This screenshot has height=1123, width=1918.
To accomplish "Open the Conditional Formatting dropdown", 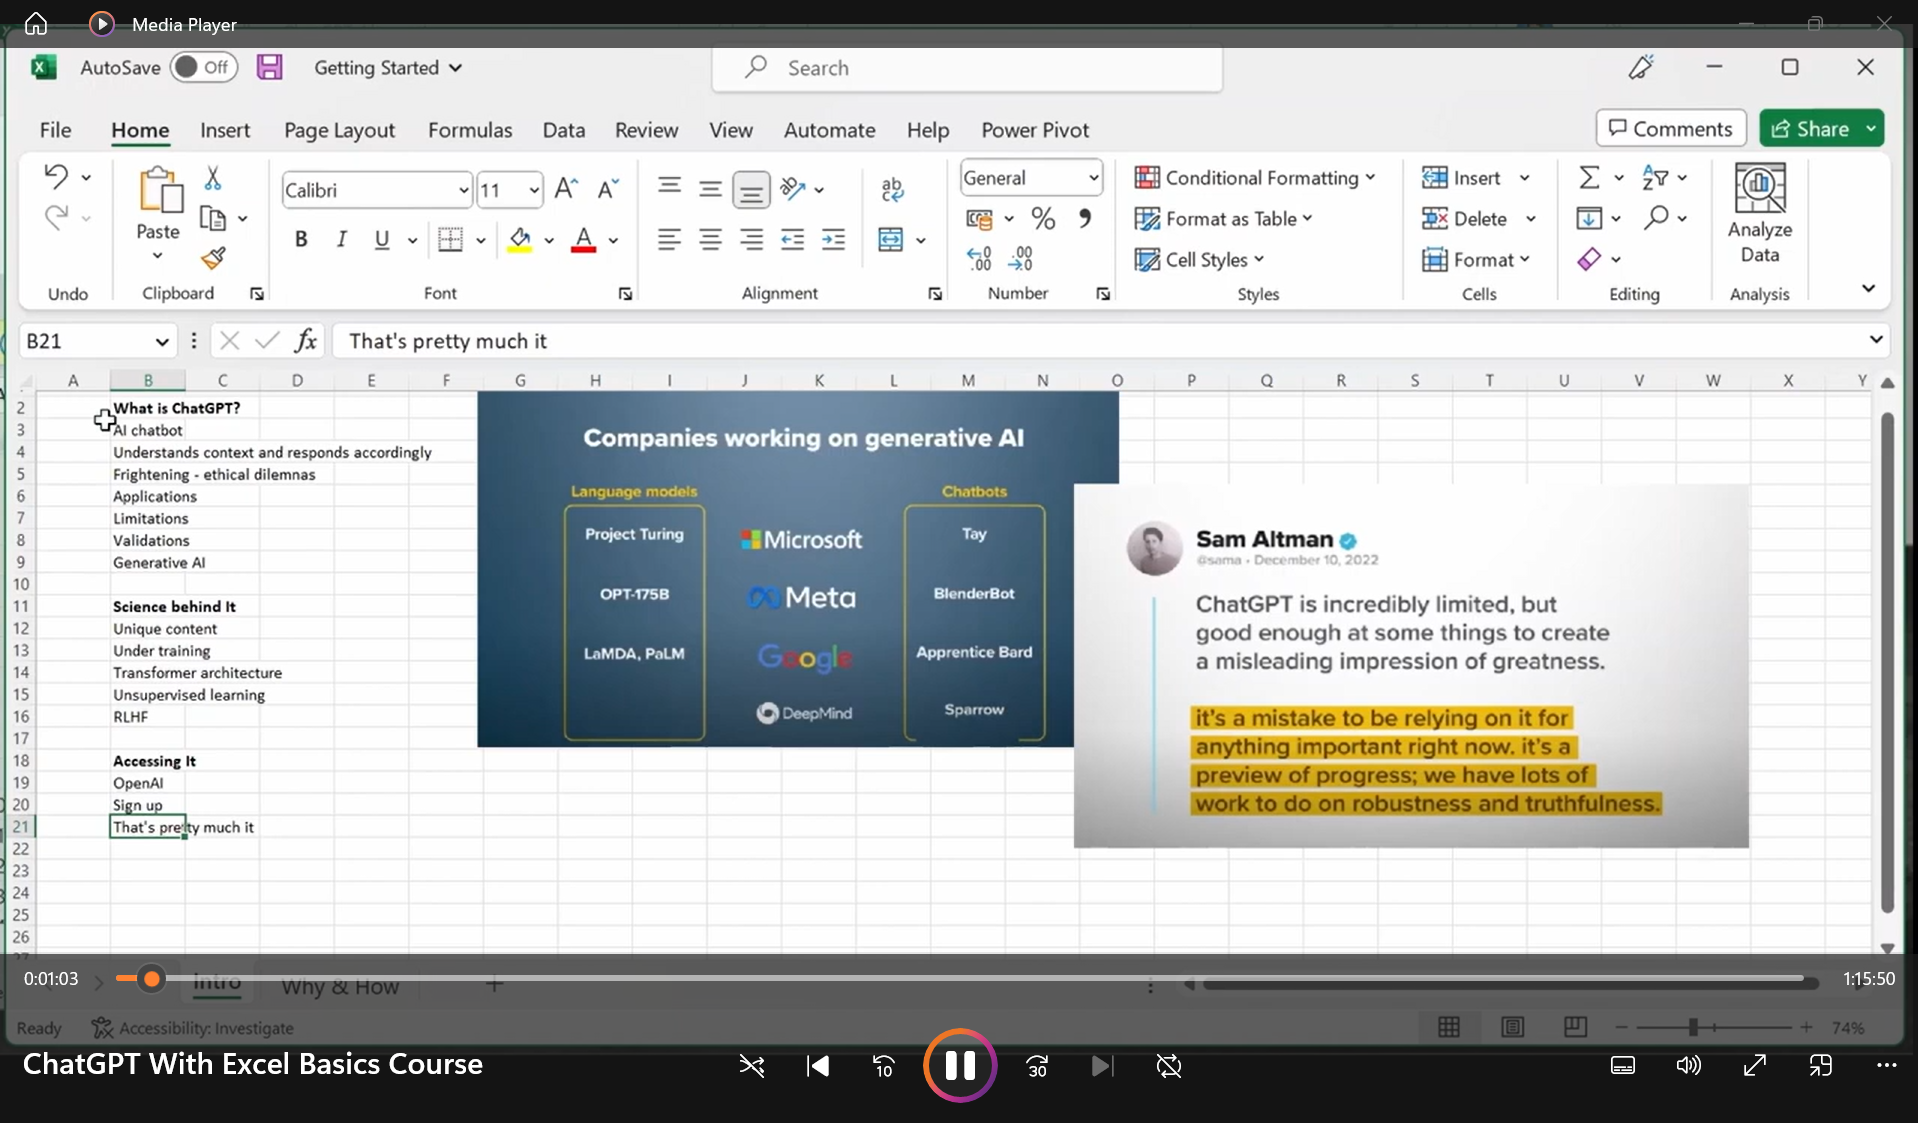I will pyautogui.click(x=1255, y=178).
